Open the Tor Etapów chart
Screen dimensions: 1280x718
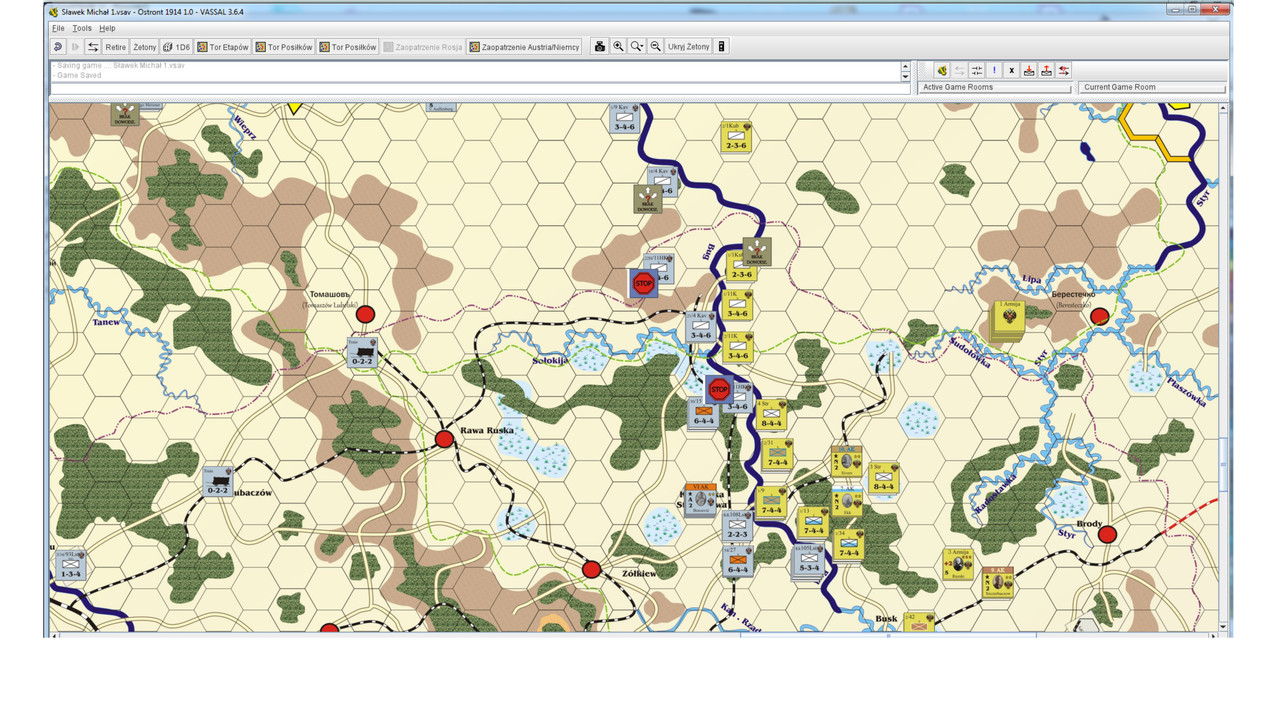[222, 47]
